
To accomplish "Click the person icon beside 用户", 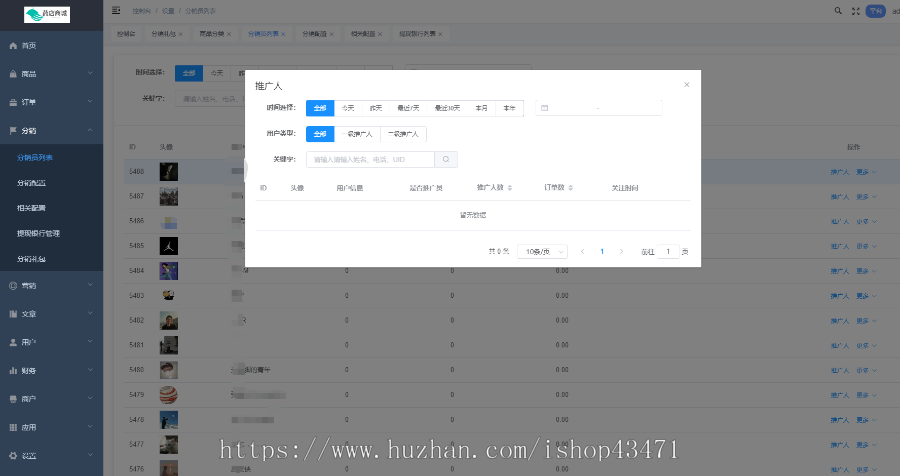I will 13,342.
